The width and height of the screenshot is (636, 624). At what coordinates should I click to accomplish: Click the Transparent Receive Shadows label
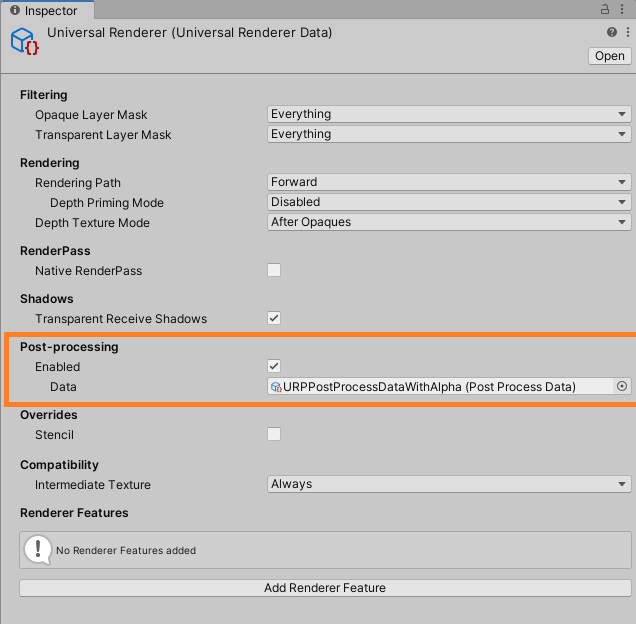tap(121, 319)
